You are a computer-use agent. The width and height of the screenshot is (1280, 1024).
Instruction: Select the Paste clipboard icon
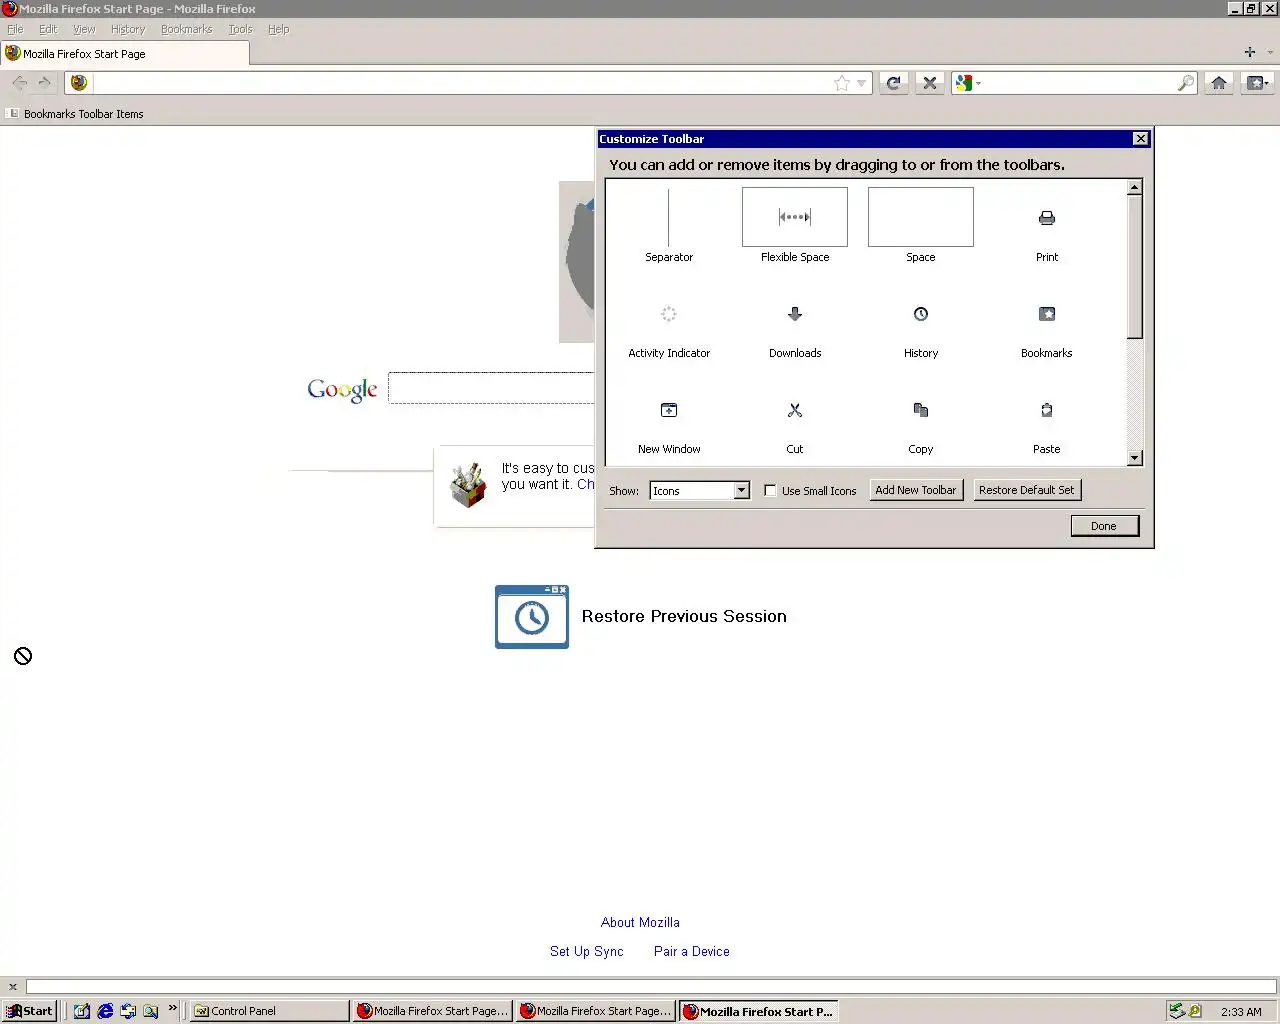click(x=1047, y=410)
